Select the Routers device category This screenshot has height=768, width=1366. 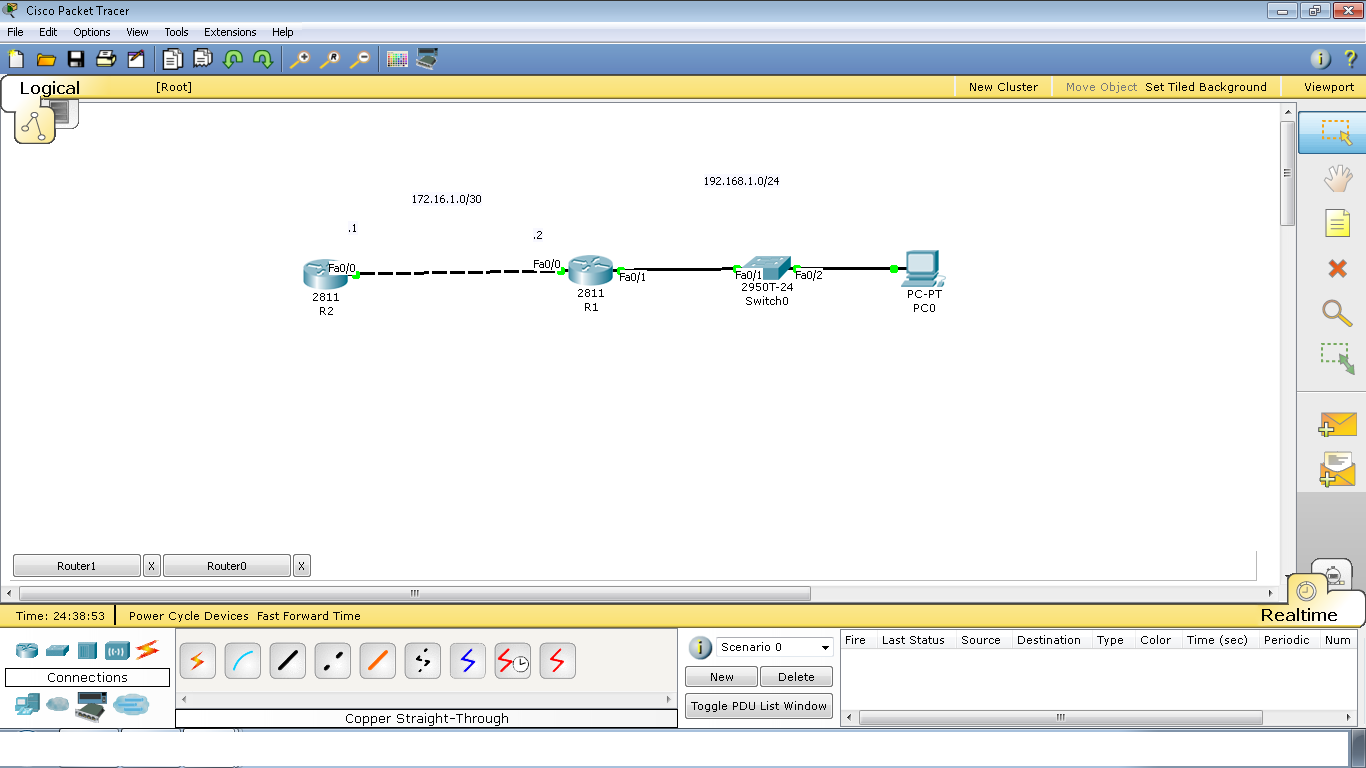coord(27,651)
